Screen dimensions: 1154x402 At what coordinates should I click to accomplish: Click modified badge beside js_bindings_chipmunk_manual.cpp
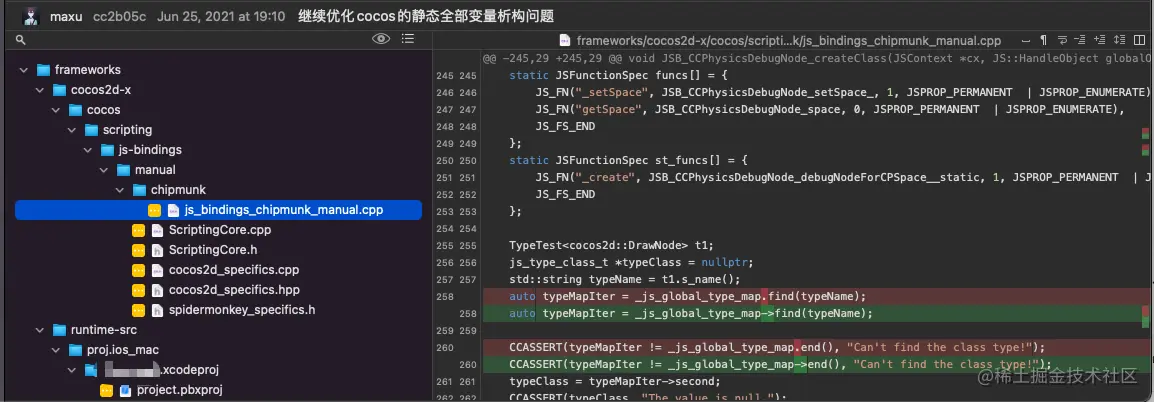coord(155,210)
